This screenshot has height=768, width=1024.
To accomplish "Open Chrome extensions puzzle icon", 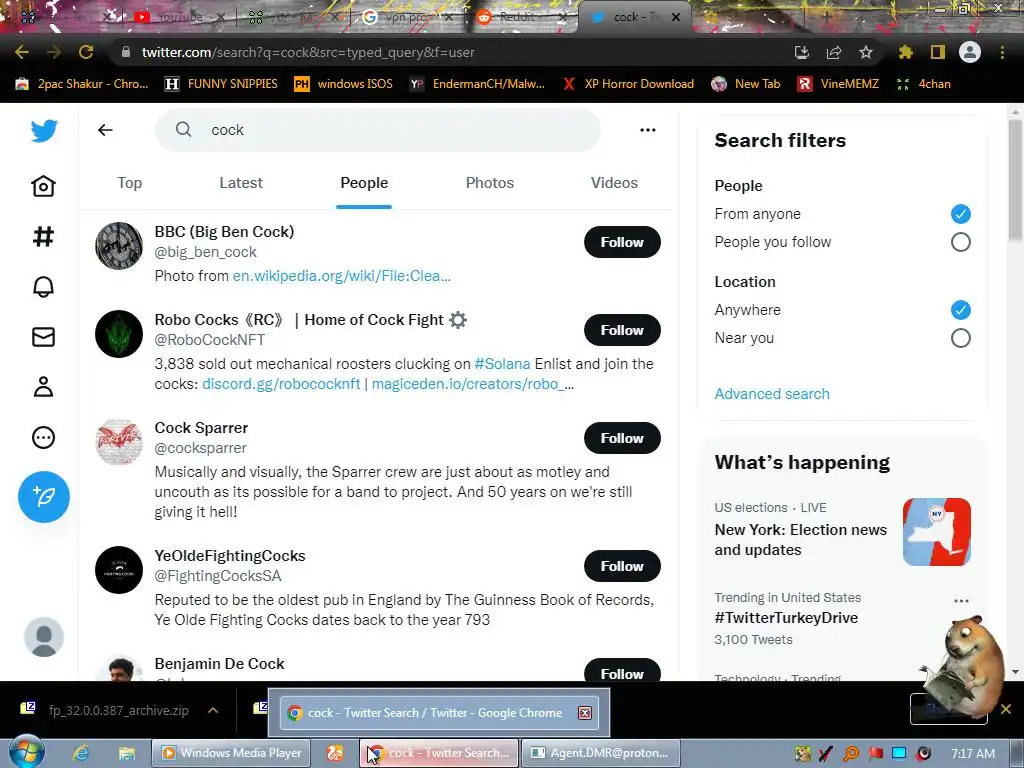I will pos(905,52).
